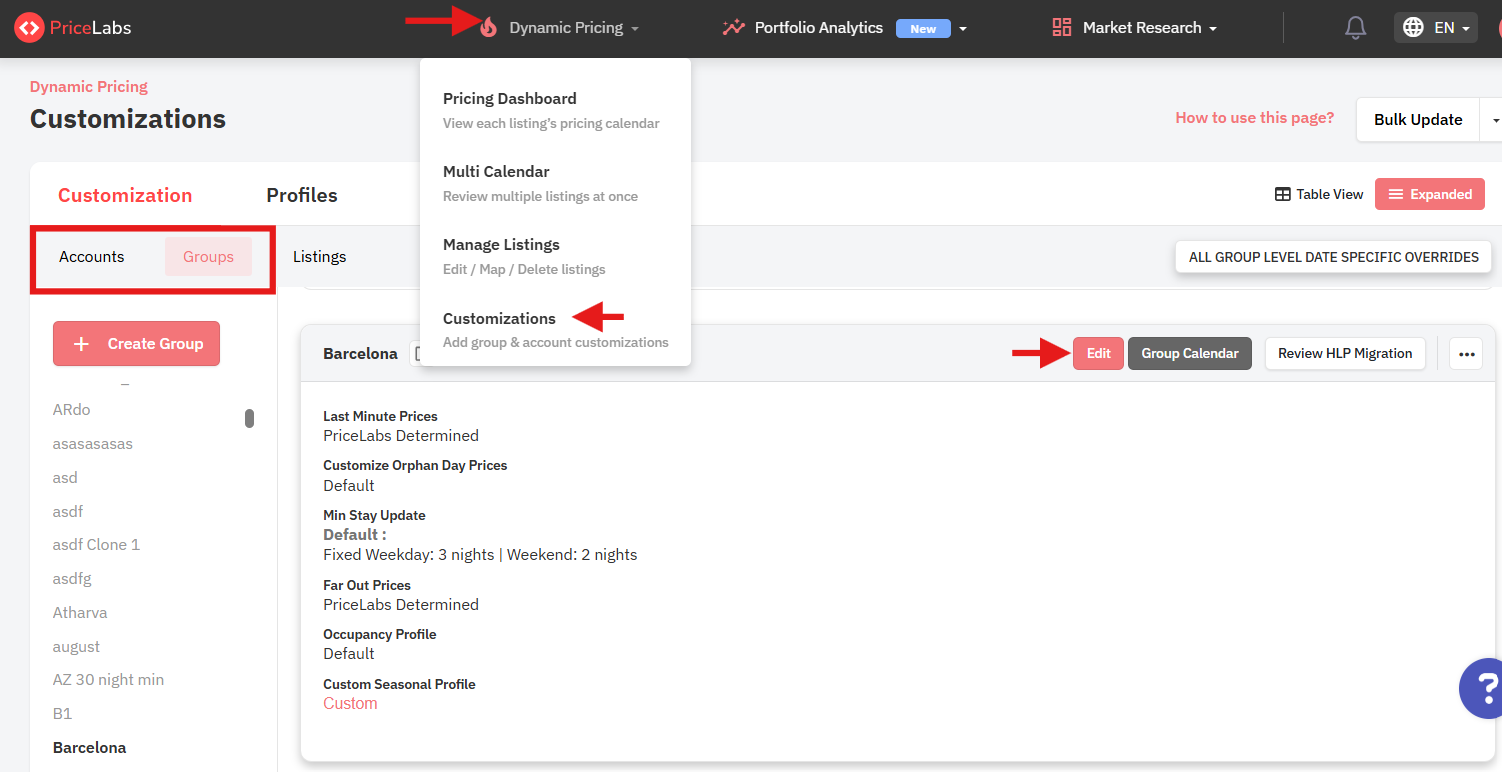Open the Group Calendar
This screenshot has height=772, width=1502.
[x=1190, y=354]
